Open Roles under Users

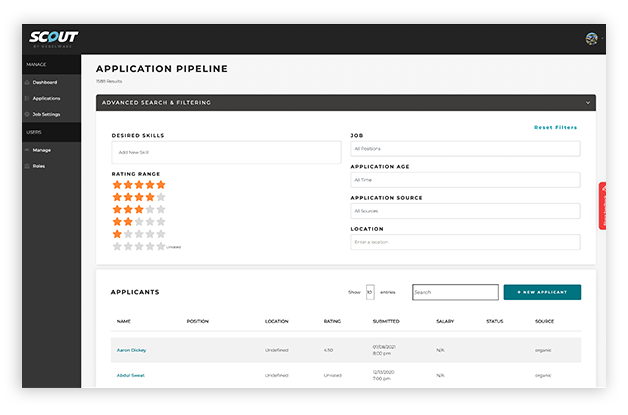(x=39, y=166)
